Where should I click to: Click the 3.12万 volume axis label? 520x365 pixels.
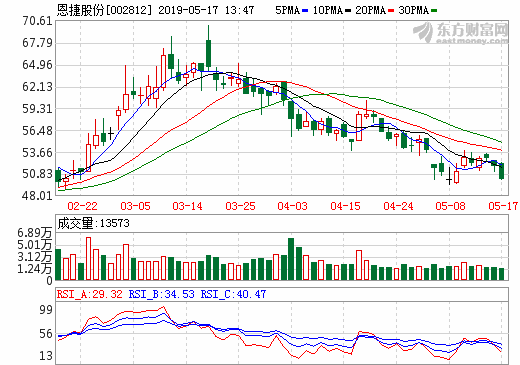click(35, 257)
